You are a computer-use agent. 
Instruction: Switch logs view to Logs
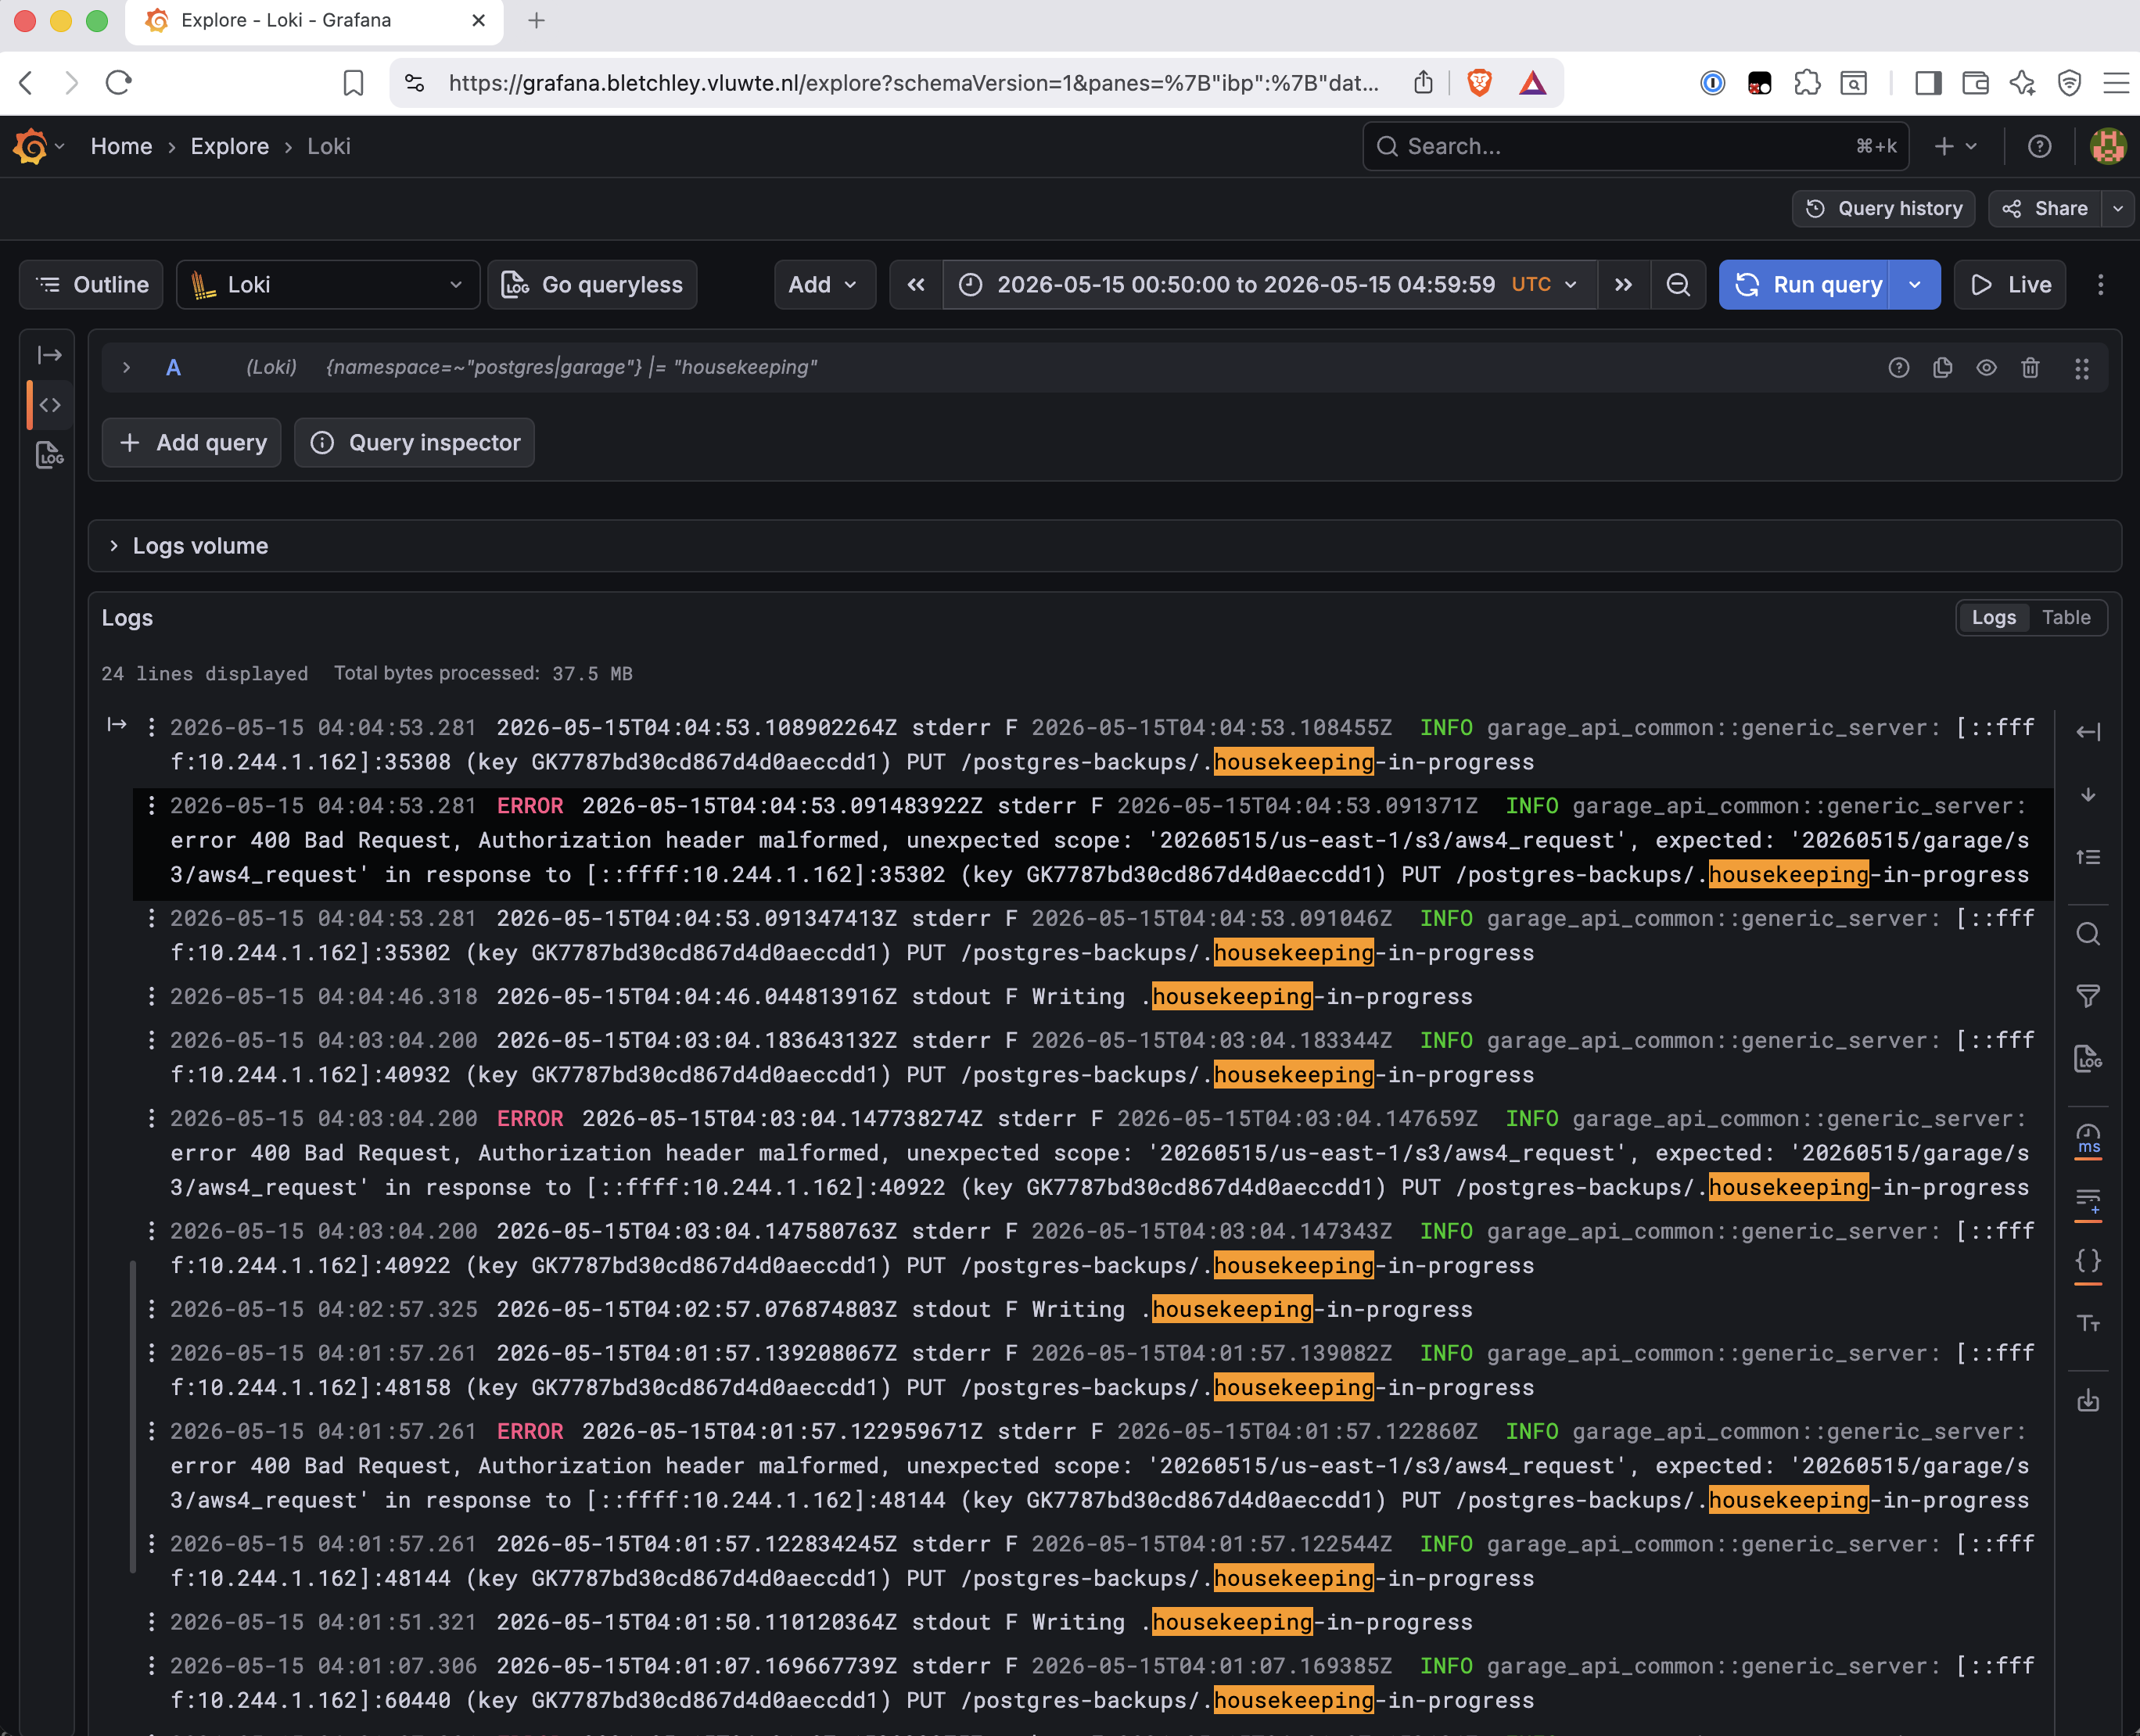coord(1993,618)
